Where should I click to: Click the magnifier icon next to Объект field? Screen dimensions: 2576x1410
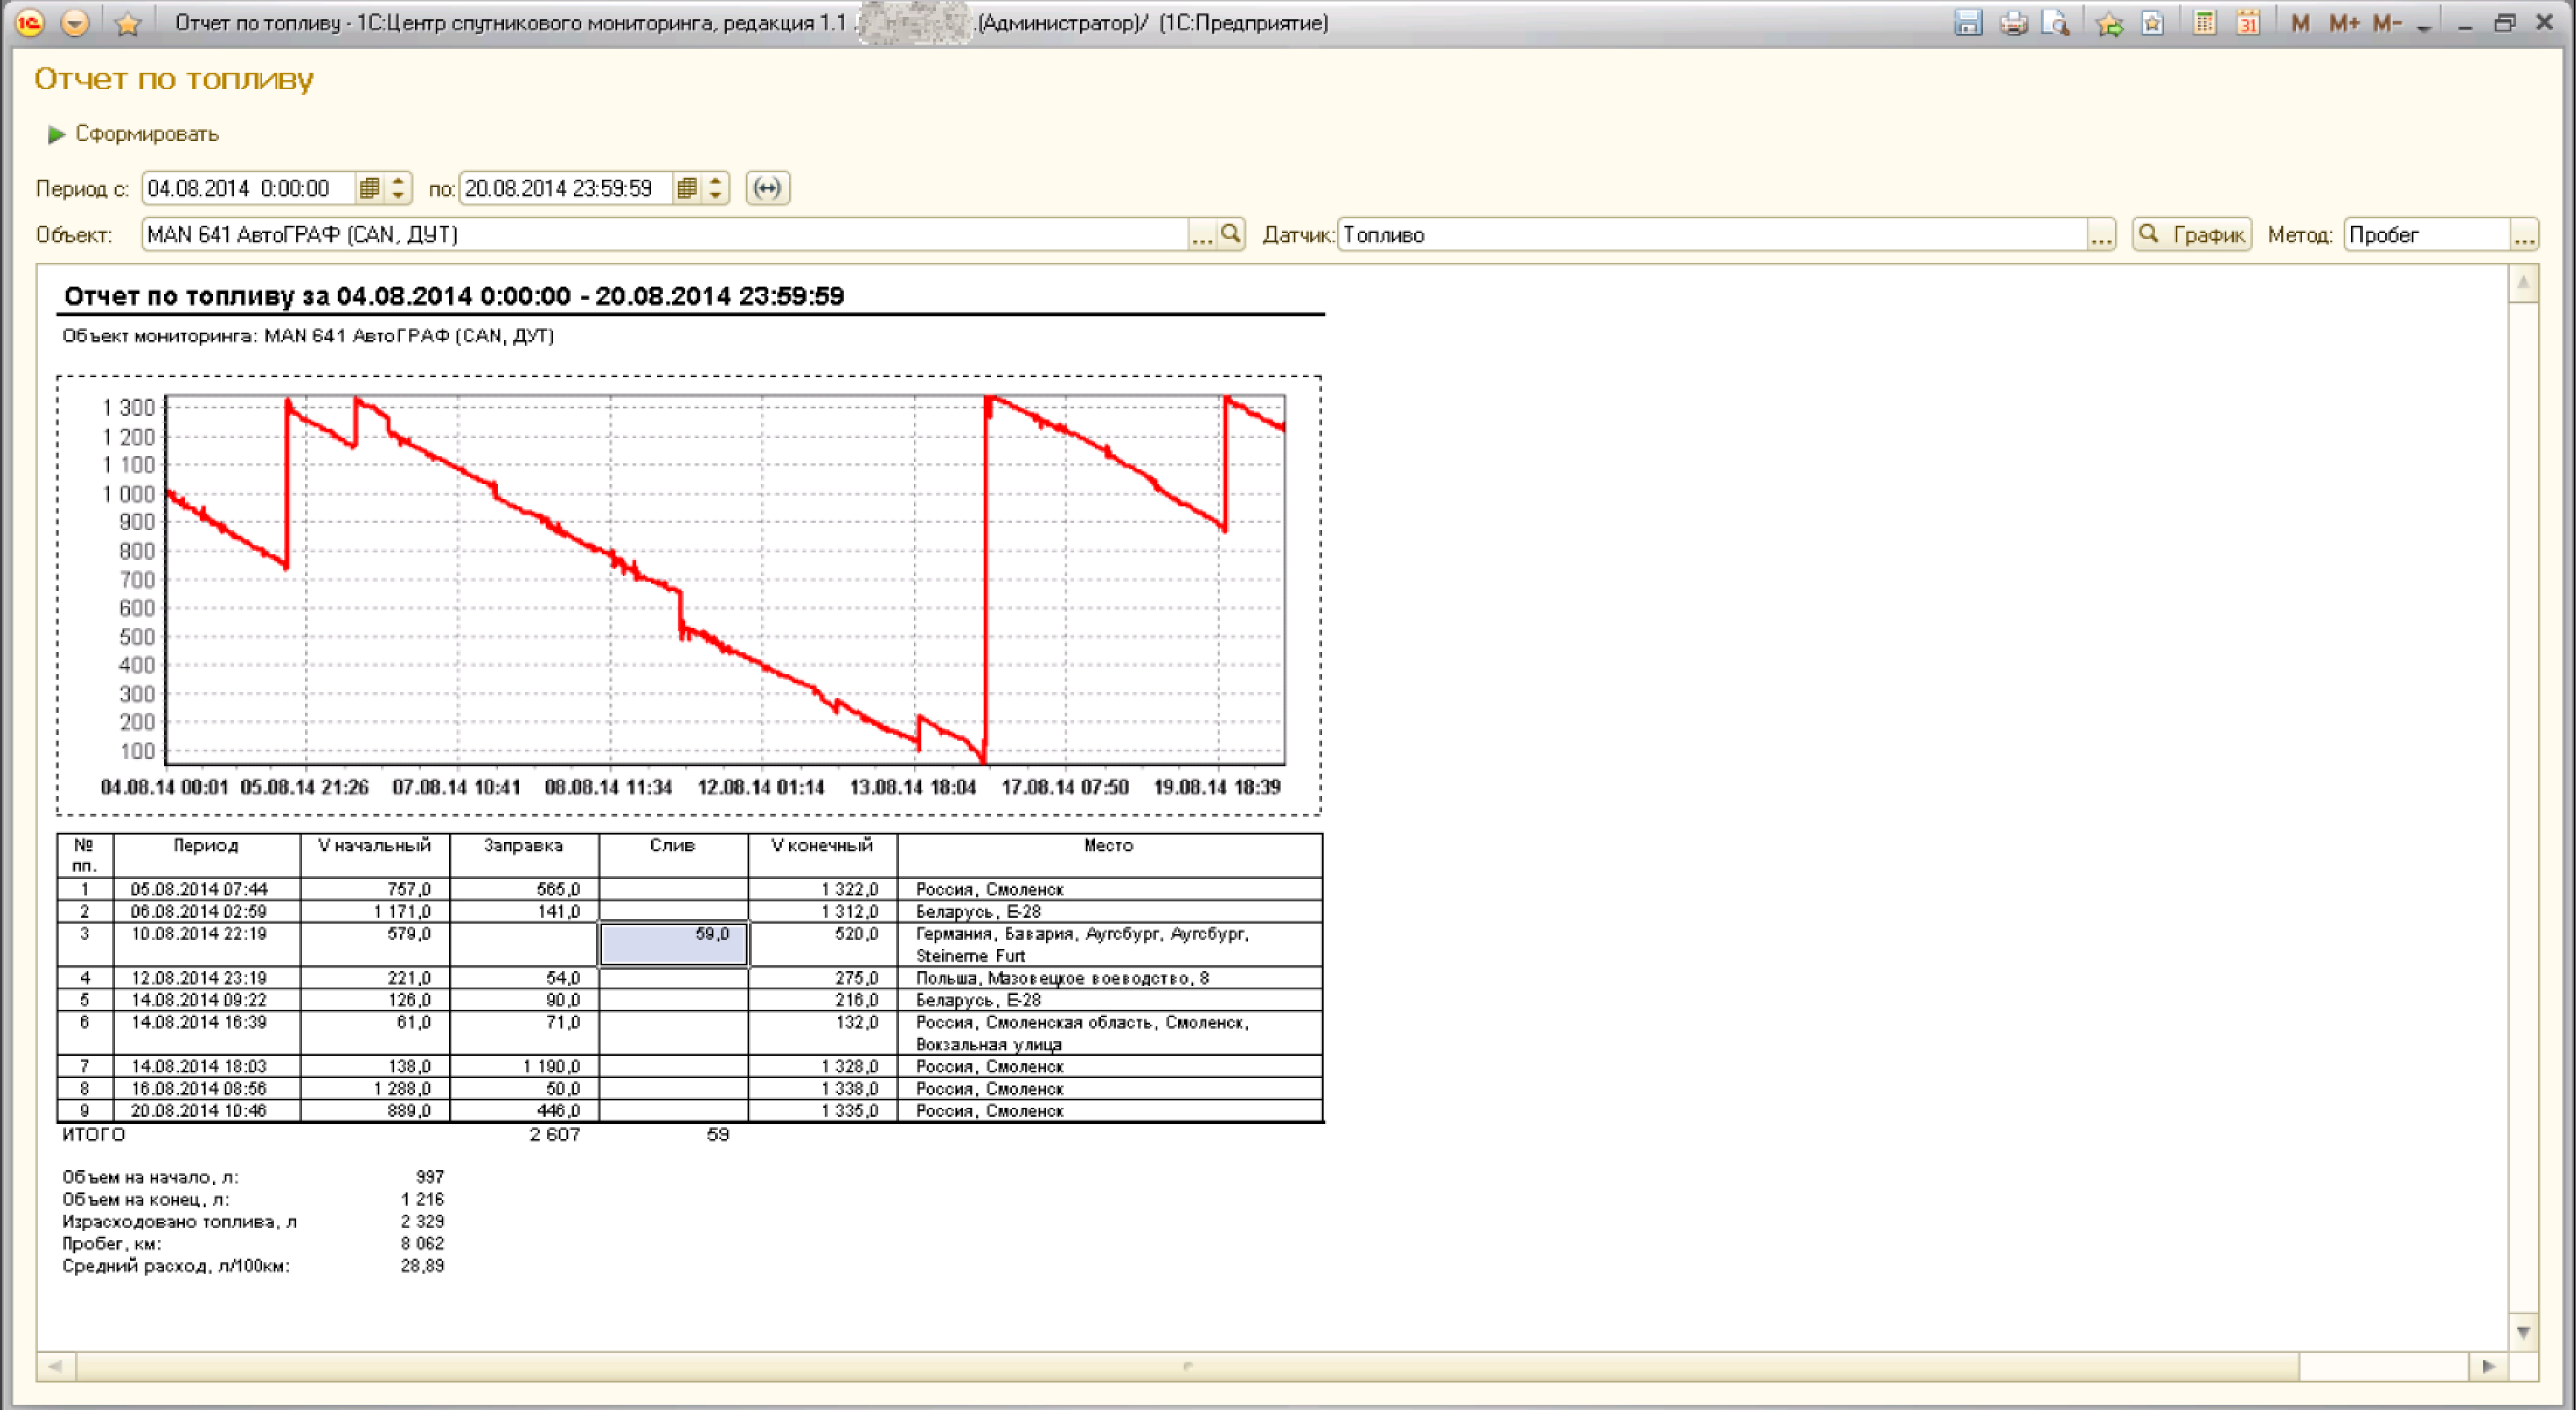coord(1231,234)
